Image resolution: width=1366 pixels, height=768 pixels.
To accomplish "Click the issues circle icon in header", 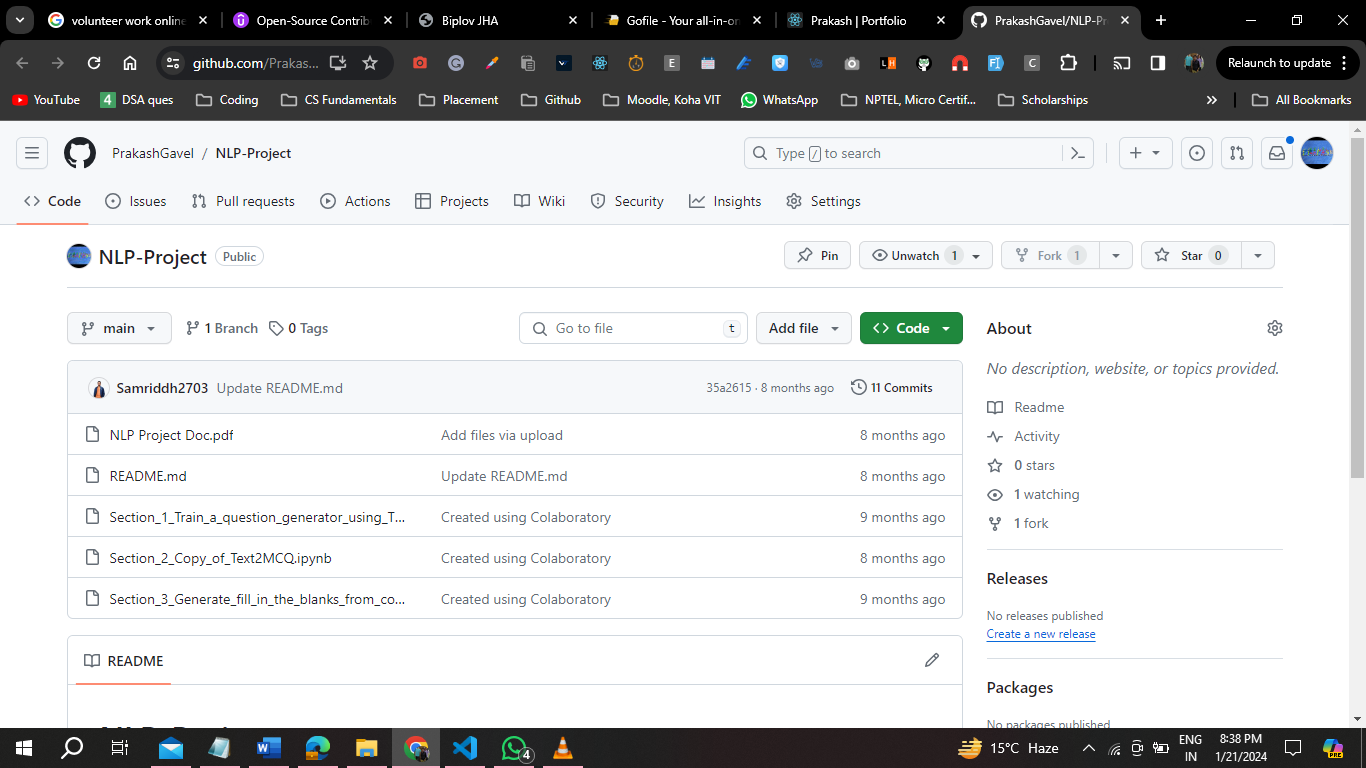I will [1197, 153].
